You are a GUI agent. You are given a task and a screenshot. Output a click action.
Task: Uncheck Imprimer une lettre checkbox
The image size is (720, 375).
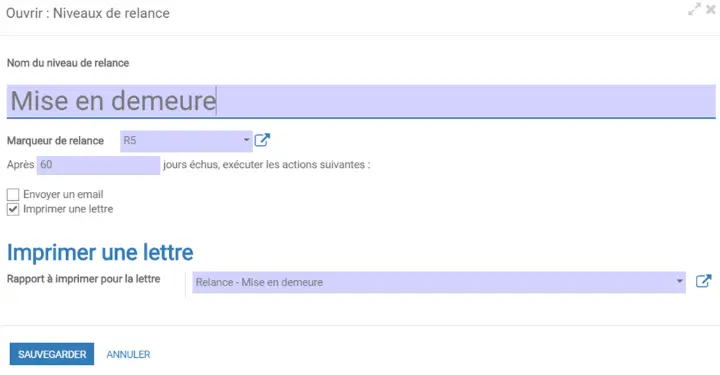13,209
